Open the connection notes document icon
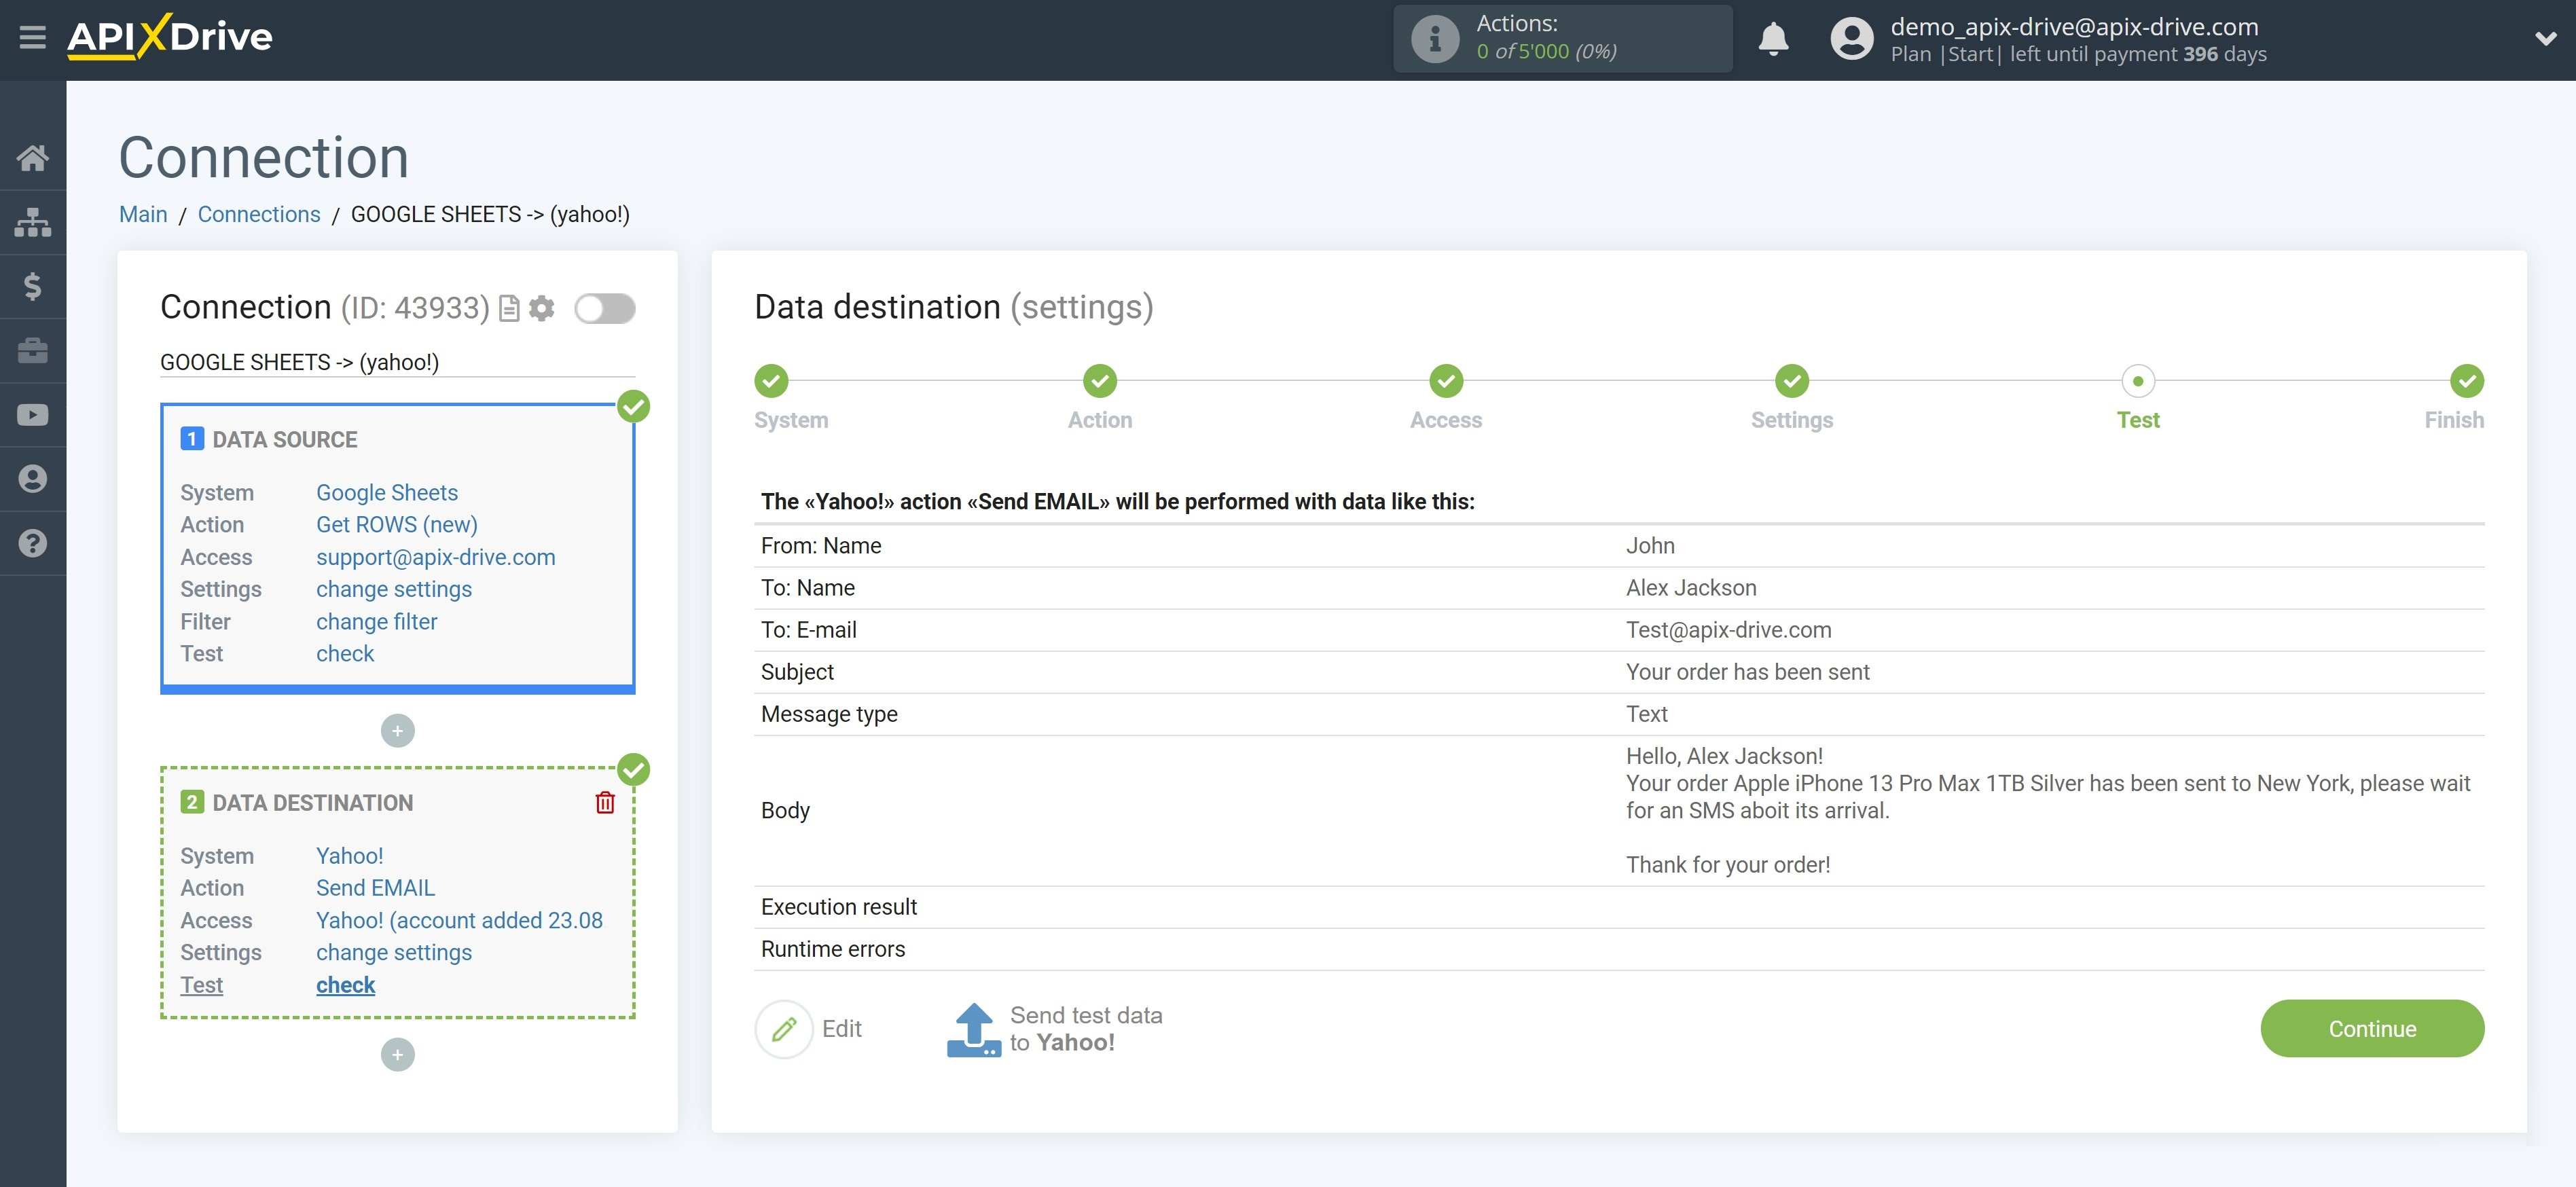 pos(509,308)
